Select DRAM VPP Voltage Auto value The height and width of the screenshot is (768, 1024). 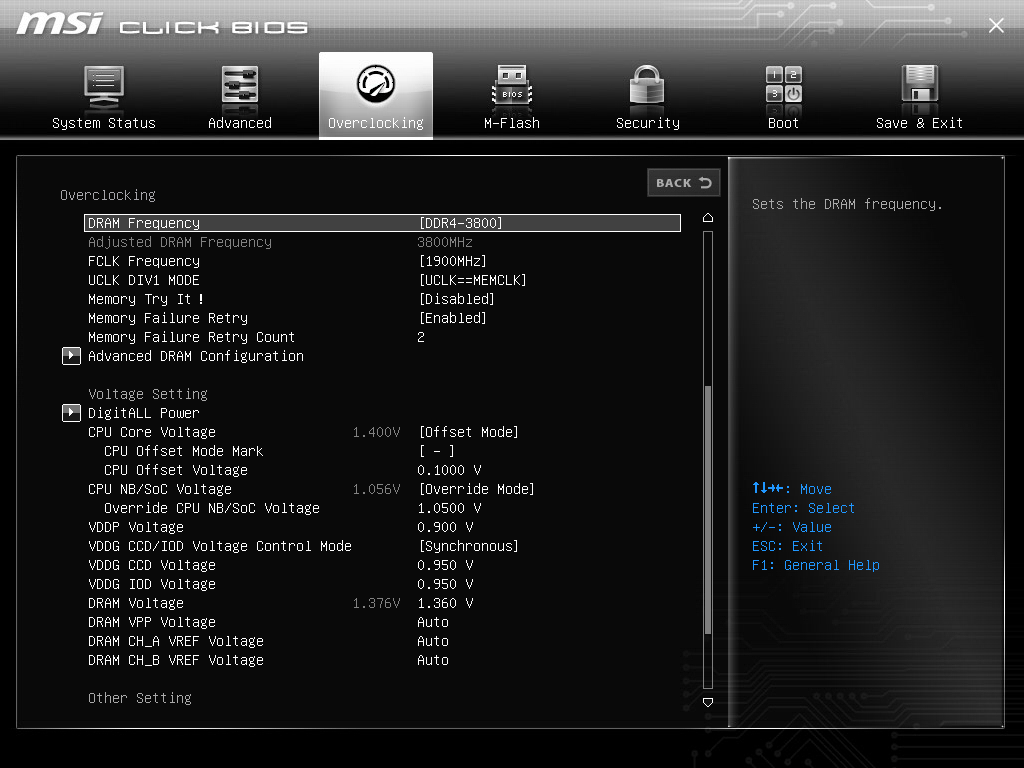click(x=433, y=622)
